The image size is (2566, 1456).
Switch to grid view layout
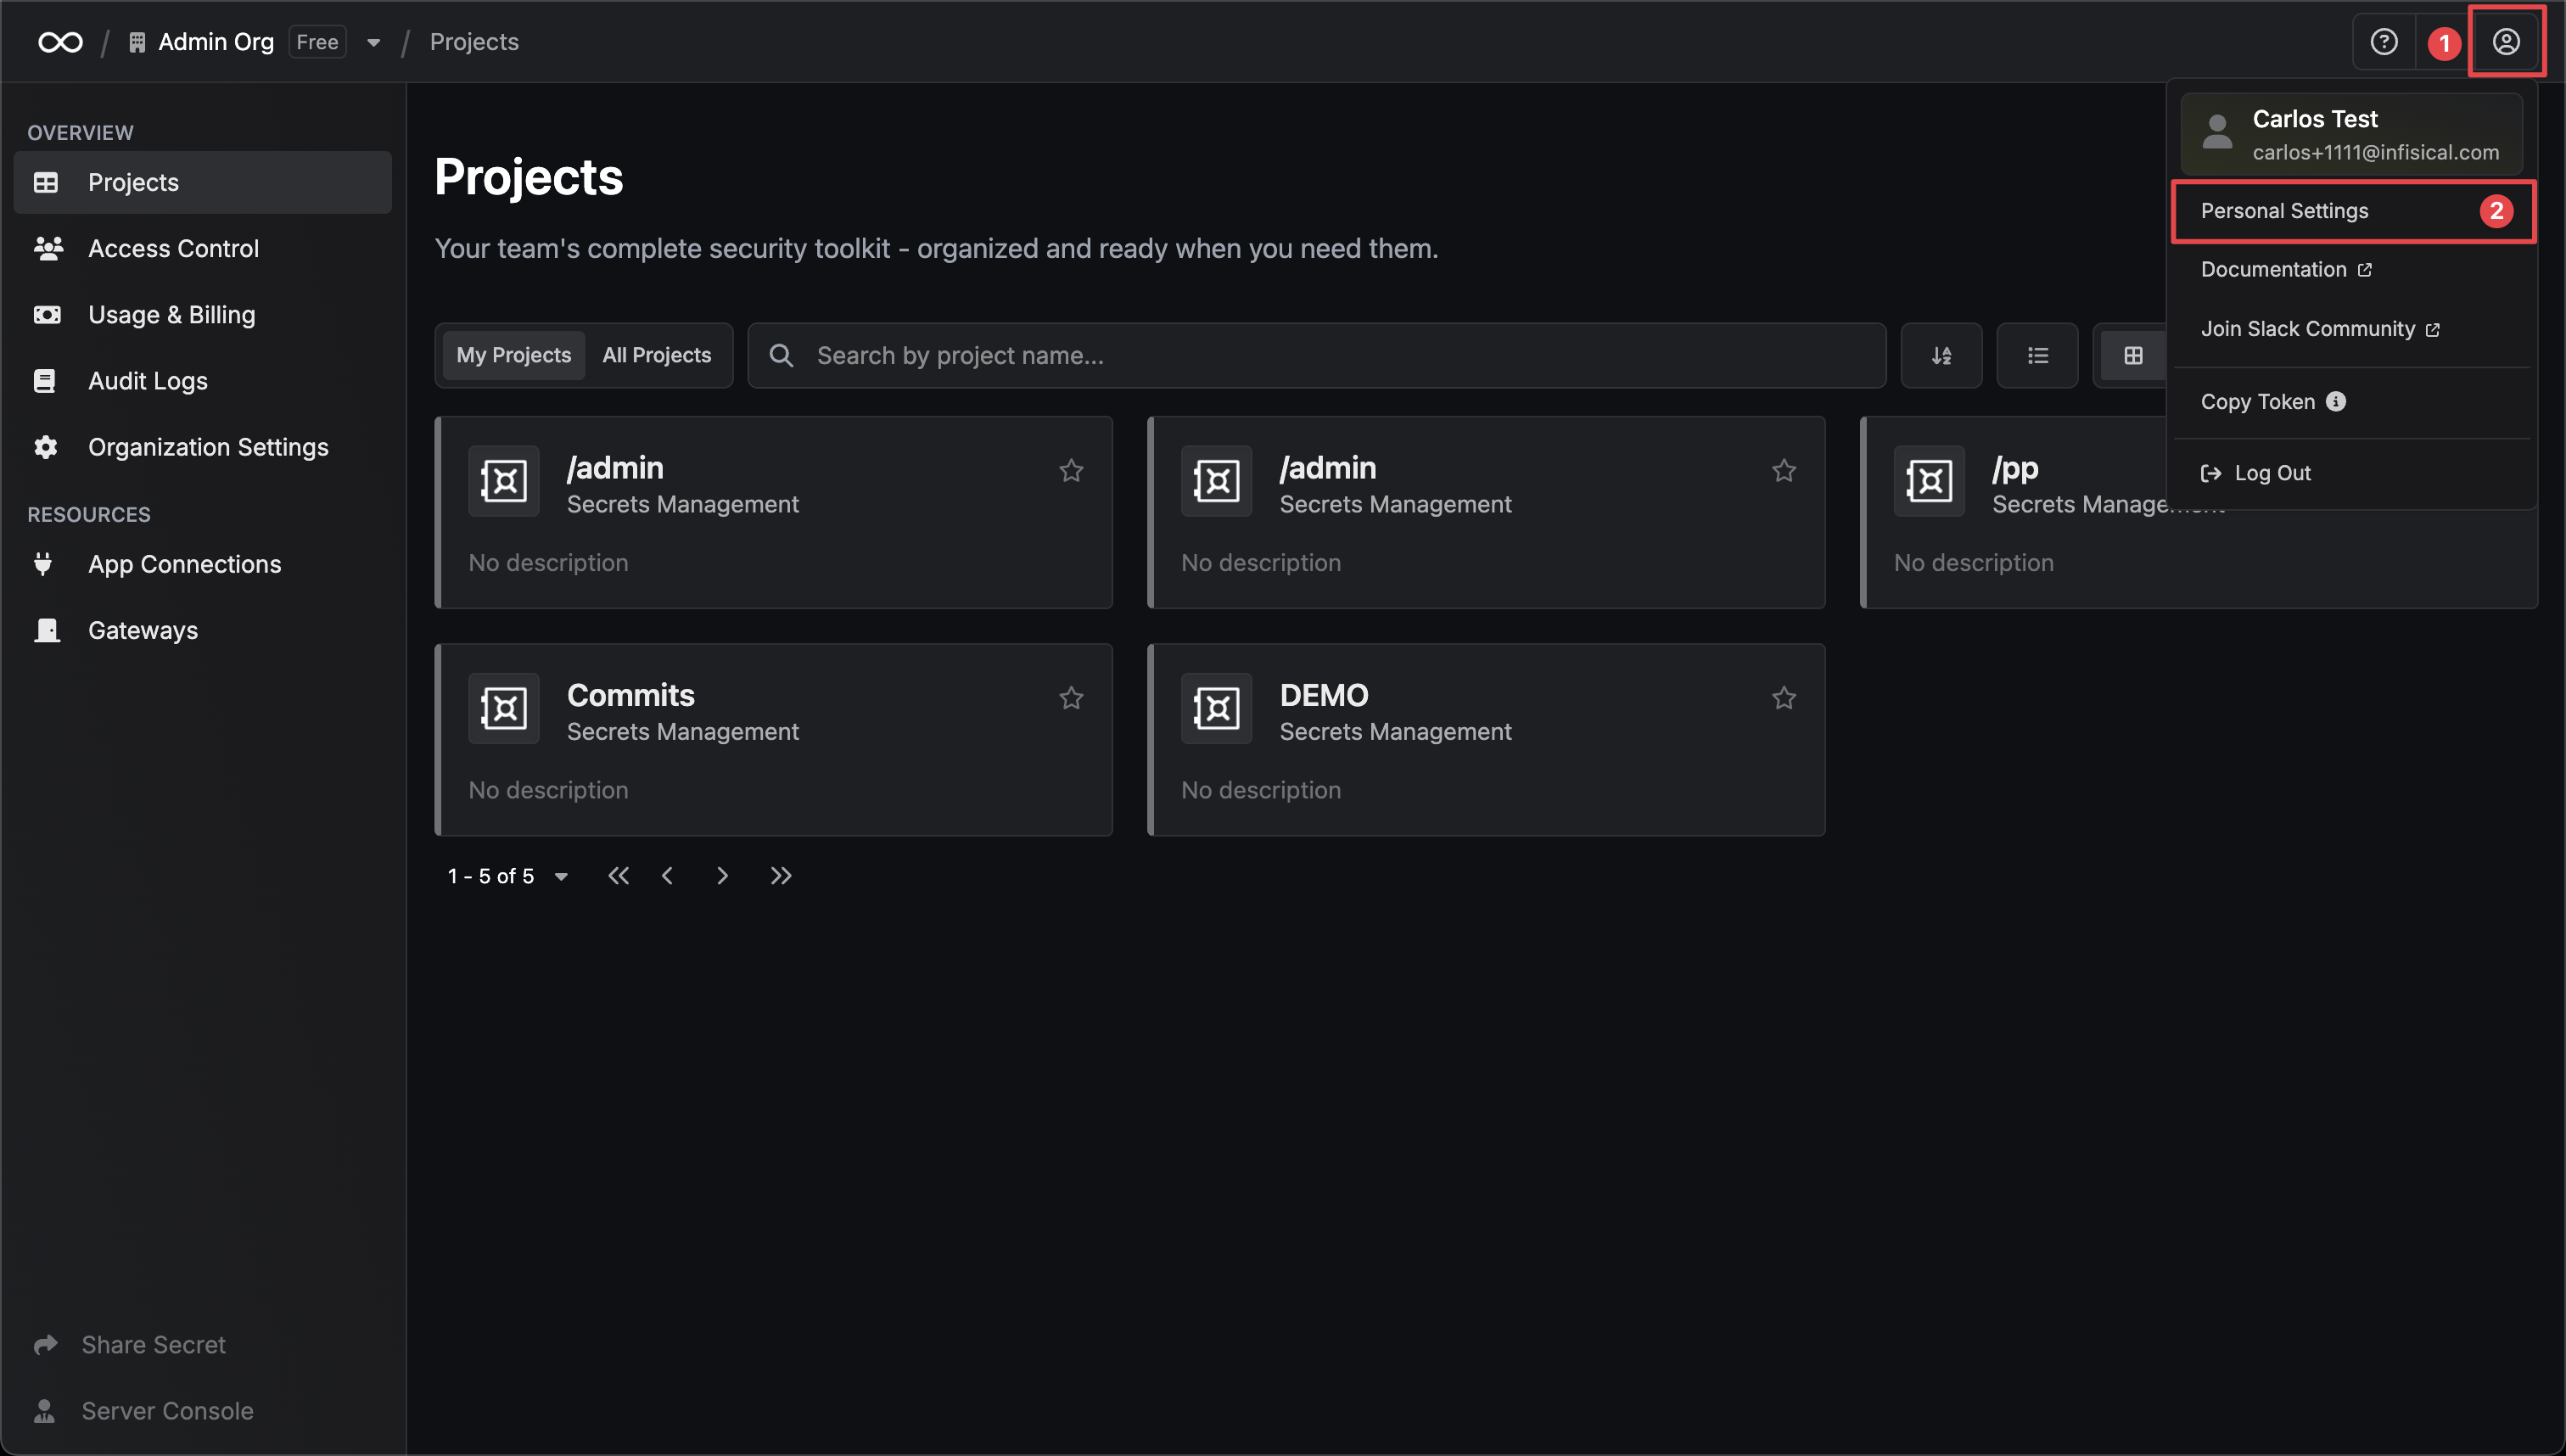(x=2133, y=355)
